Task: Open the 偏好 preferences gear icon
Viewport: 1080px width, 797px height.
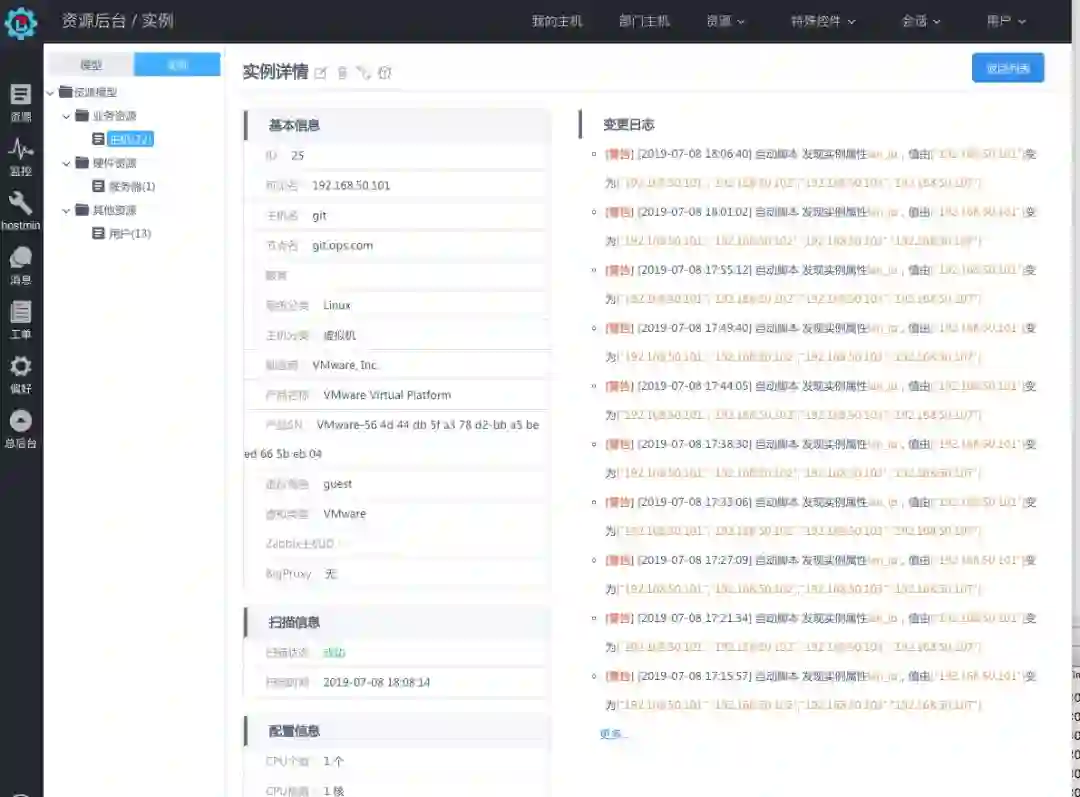Action: 21,374
